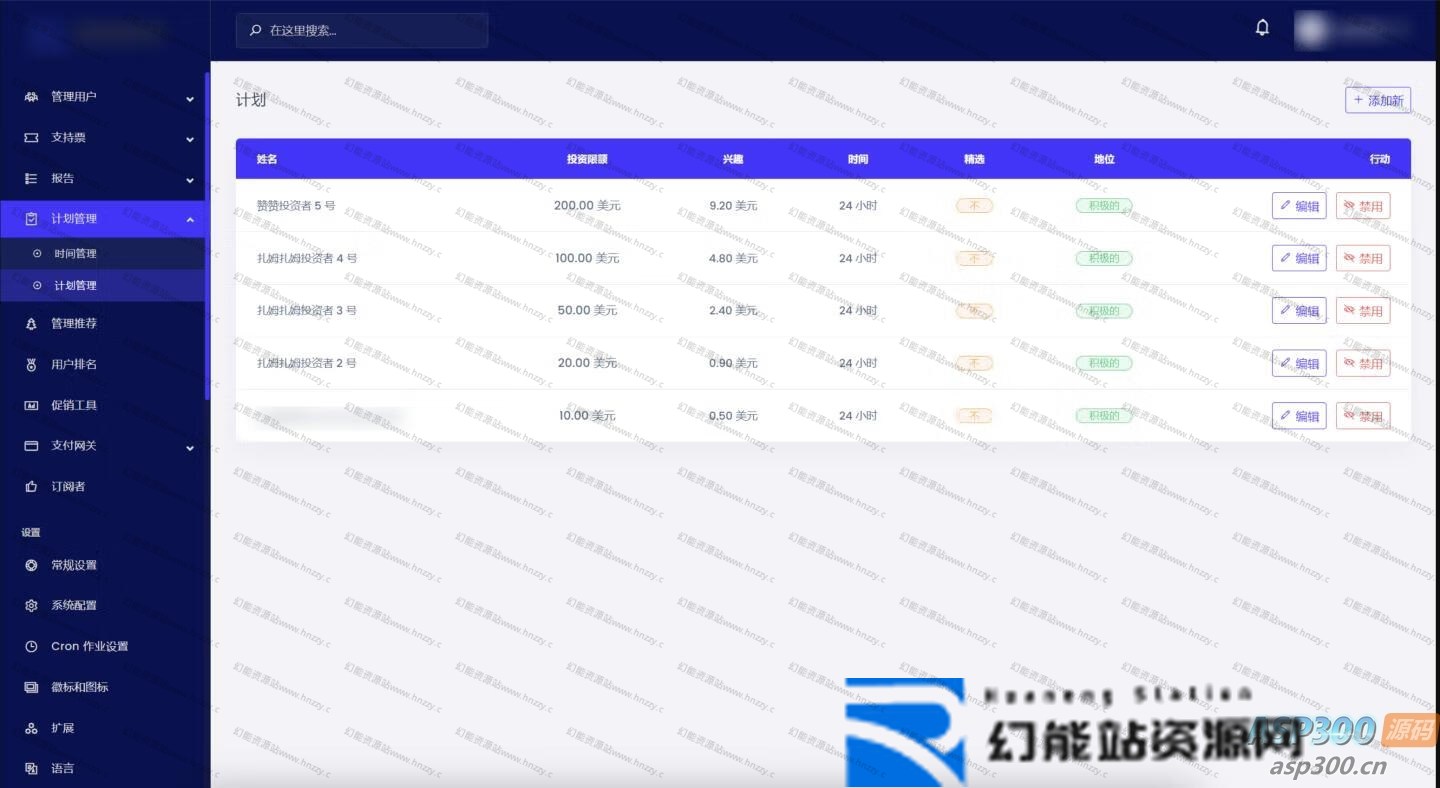Expand the 管理用户 menu chevron

tap(190, 98)
